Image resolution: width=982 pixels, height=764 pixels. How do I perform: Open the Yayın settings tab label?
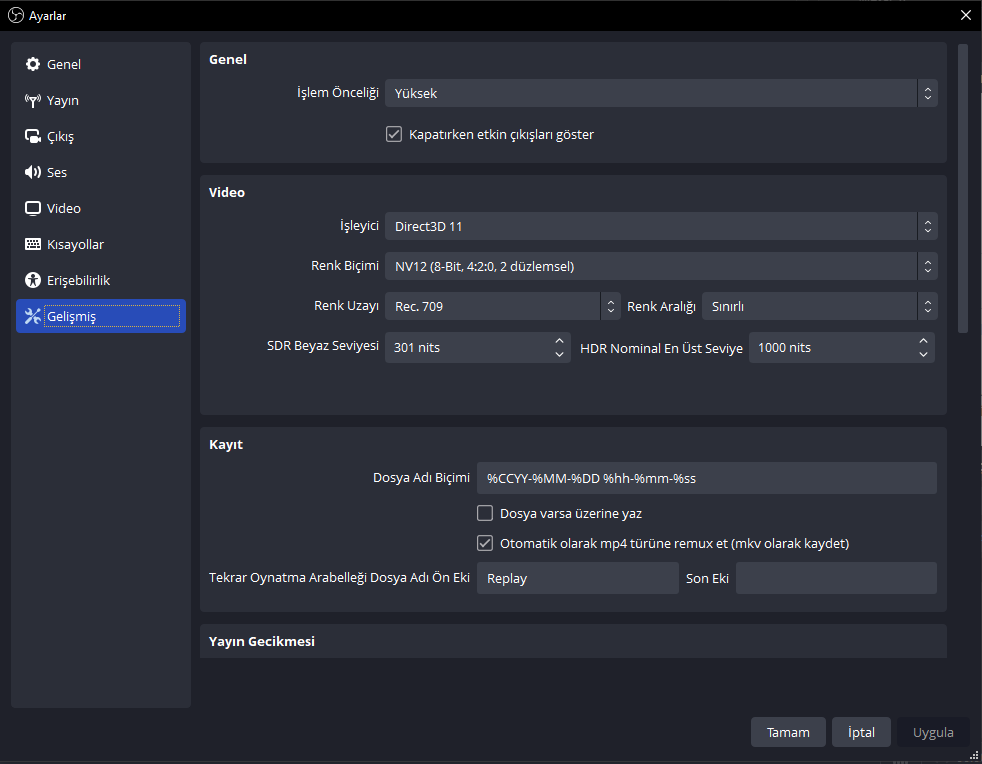[63, 101]
